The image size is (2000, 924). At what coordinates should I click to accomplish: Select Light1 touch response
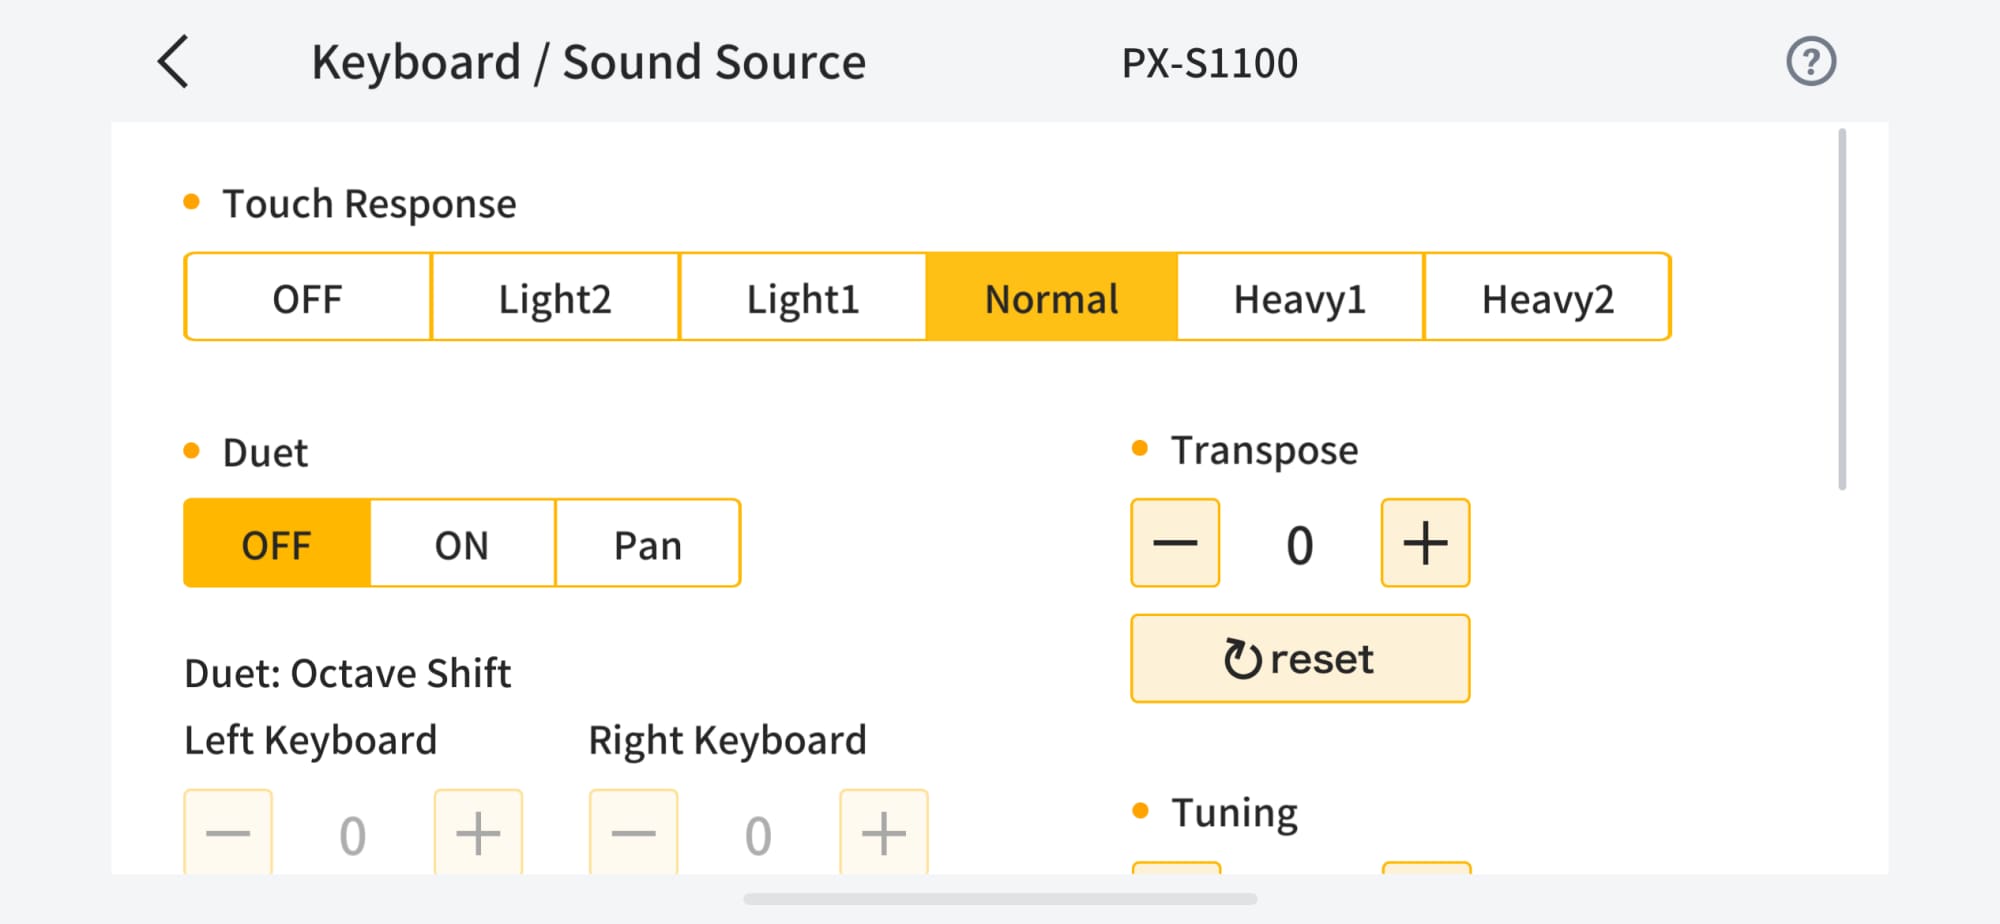pyautogui.click(x=803, y=298)
